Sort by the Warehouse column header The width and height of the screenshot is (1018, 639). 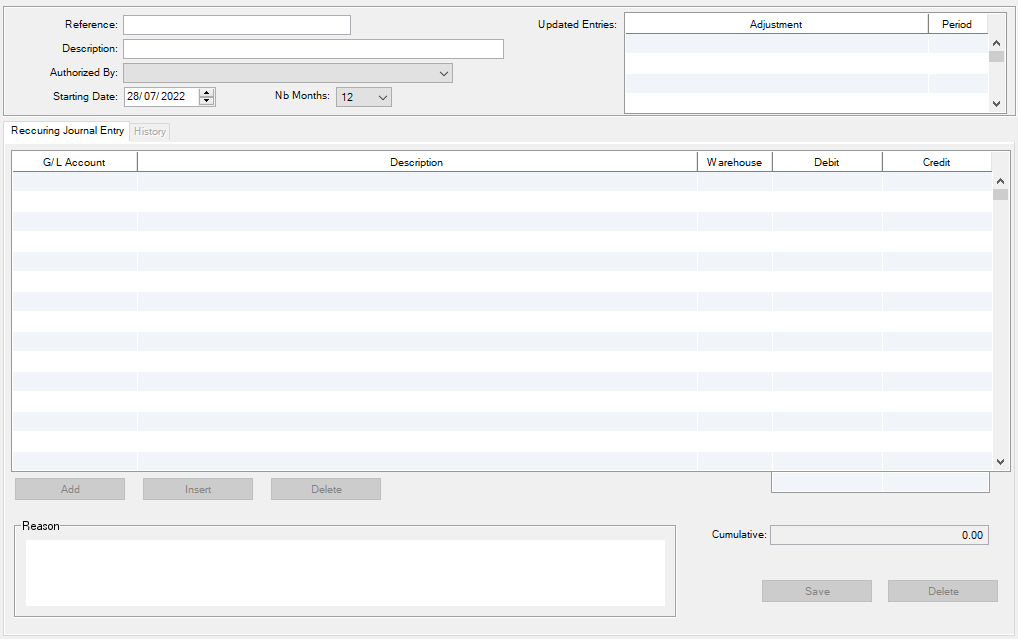[734, 162]
